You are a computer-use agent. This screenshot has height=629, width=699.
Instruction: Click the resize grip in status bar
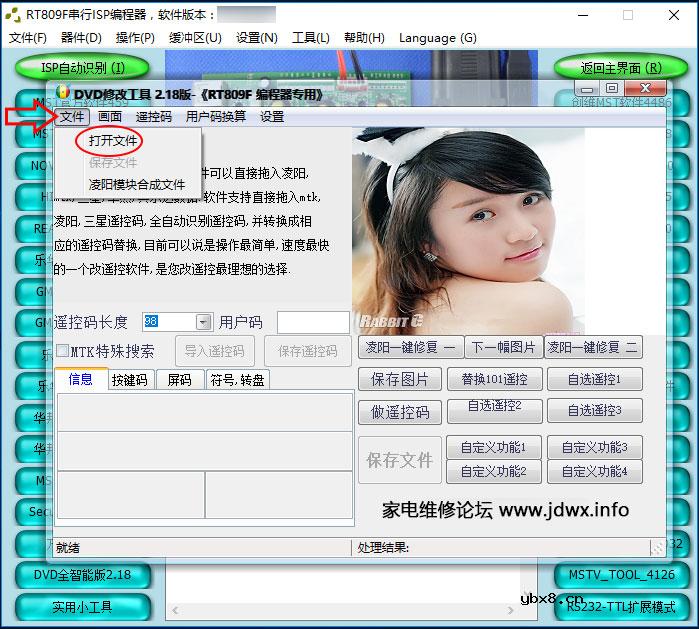pos(657,548)
